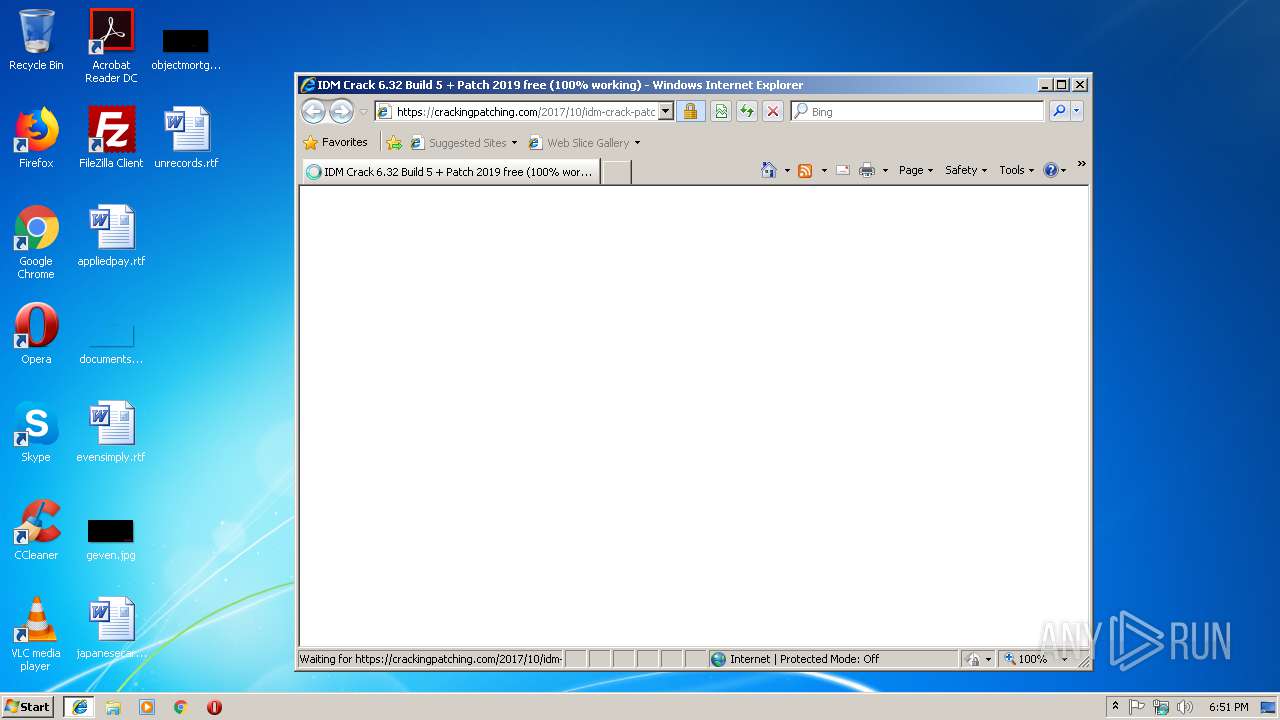This screenshot has width=1280, height=720.
Task: Open the FileZilla Client desktop shortcut
Action: [111, 137]
